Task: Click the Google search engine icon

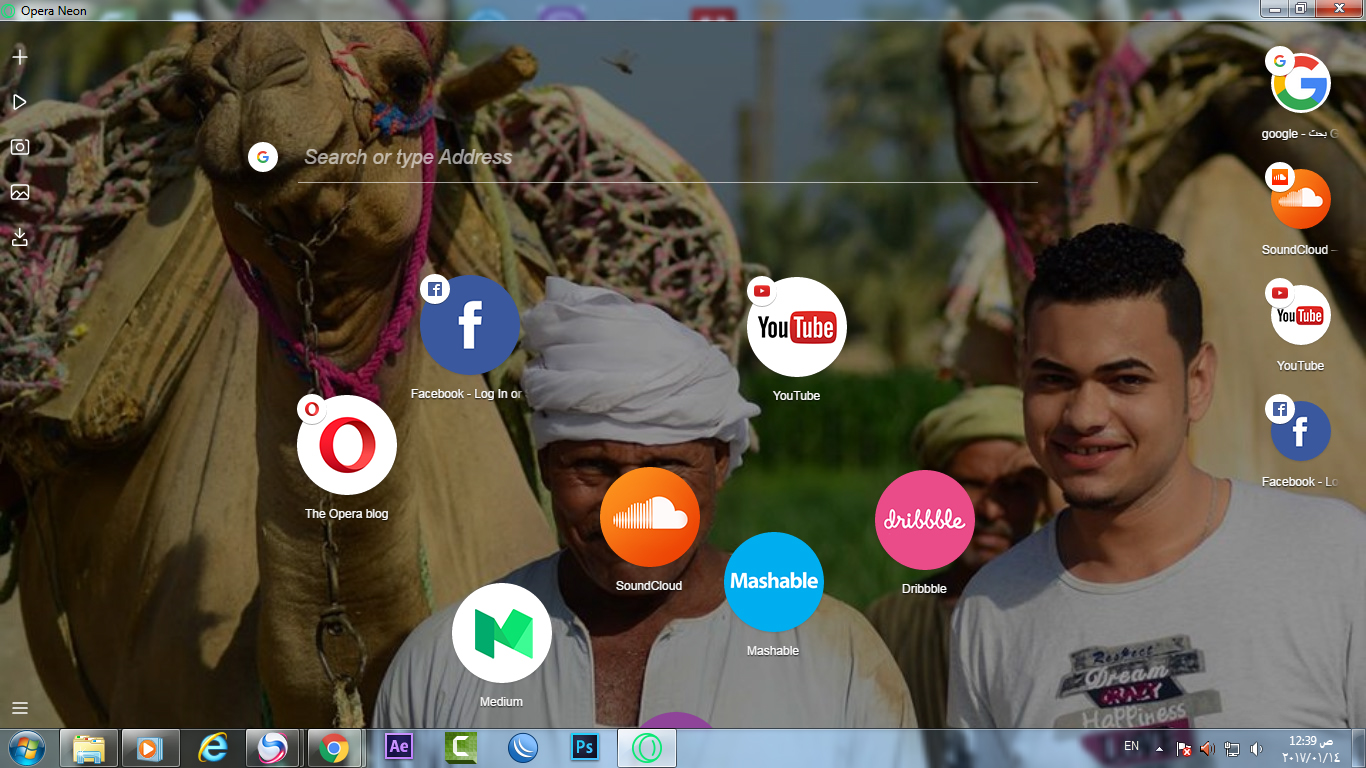Action: click(x=263, y=157)
